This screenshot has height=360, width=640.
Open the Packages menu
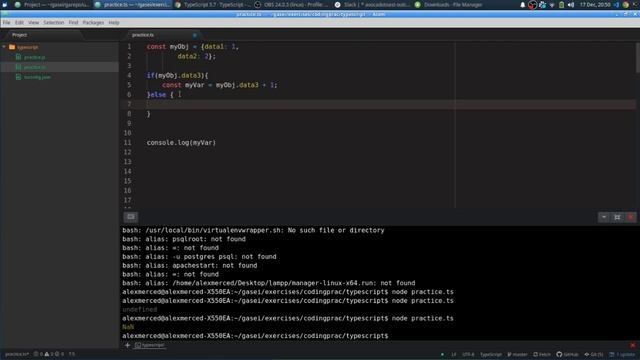93,23
